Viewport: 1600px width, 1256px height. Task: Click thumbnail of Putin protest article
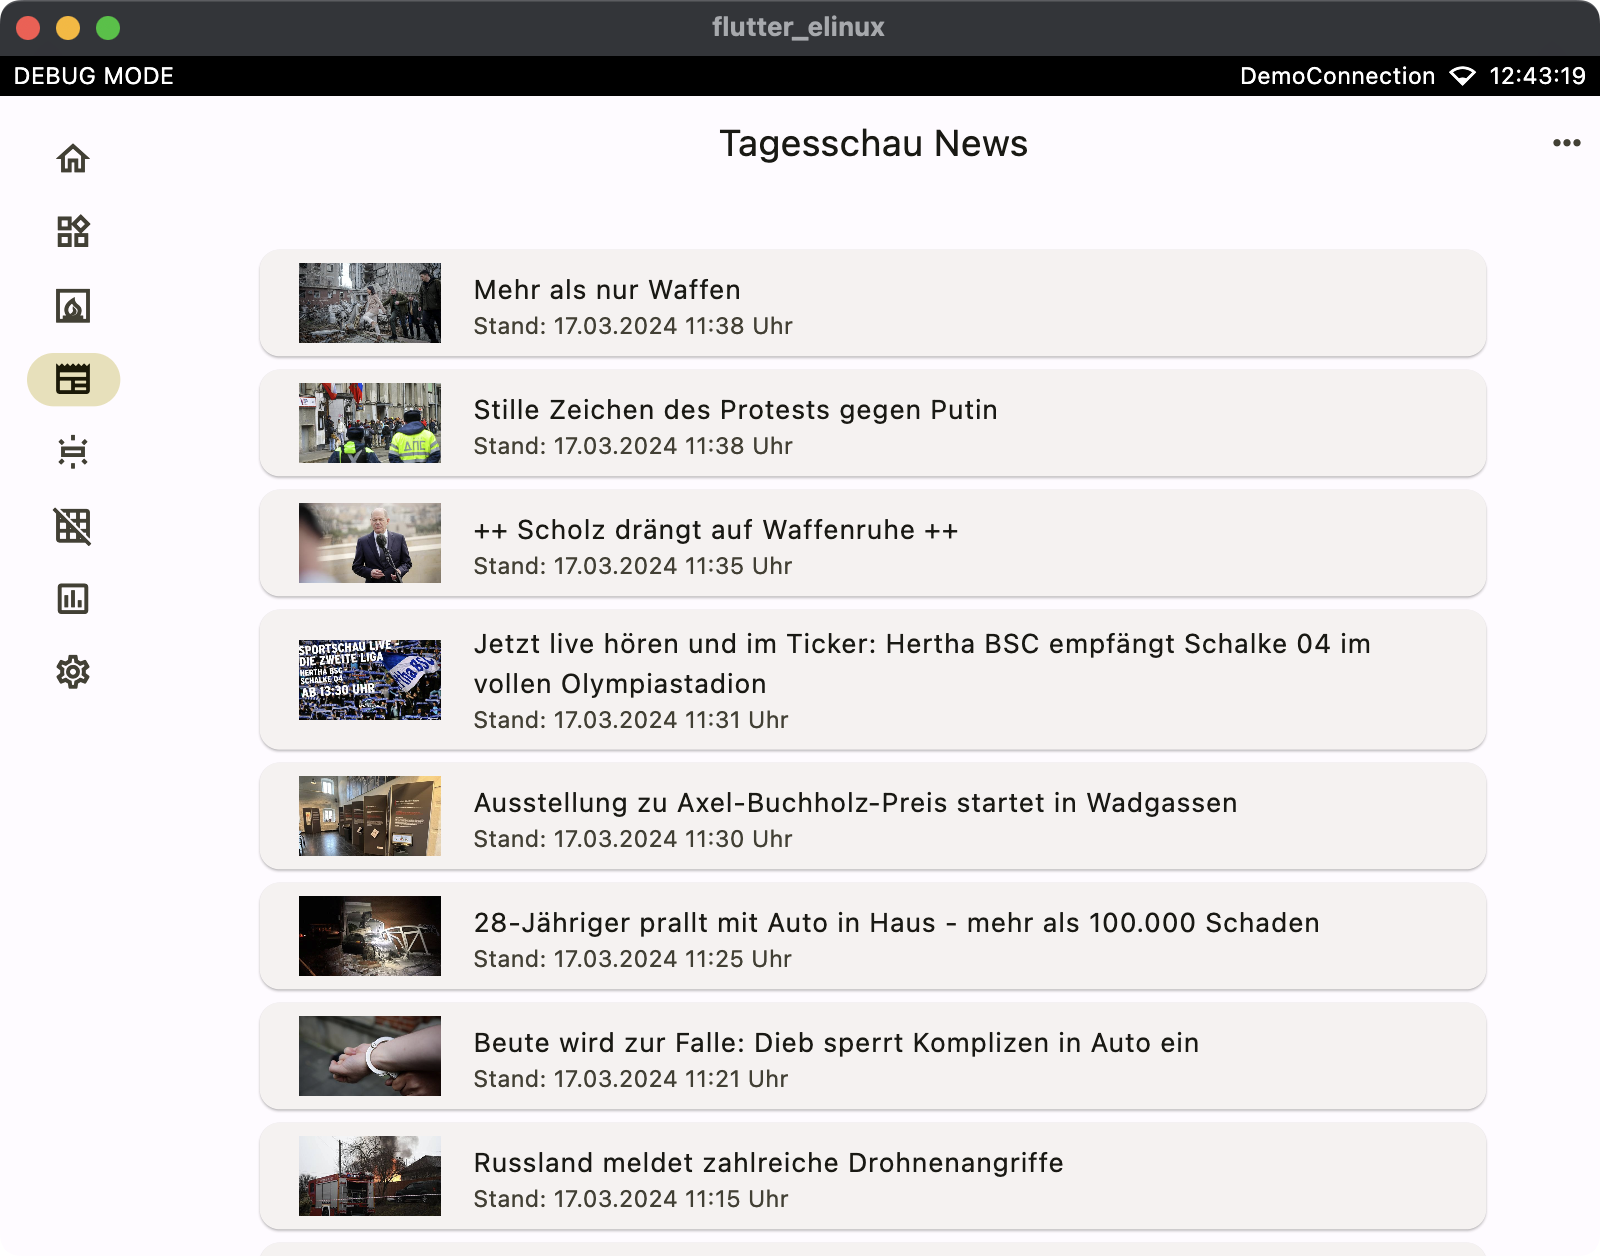click(x=370, y=423)
